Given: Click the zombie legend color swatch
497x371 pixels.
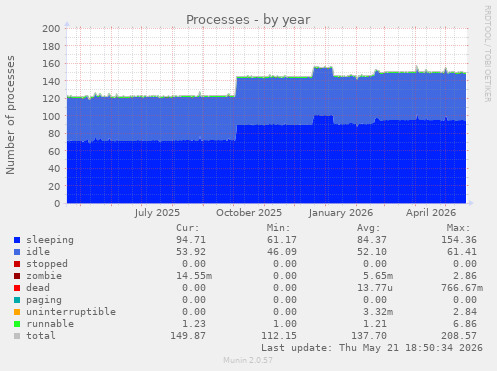Looking at the screenshot, I should pyautogui.click(x=17, y=276).
